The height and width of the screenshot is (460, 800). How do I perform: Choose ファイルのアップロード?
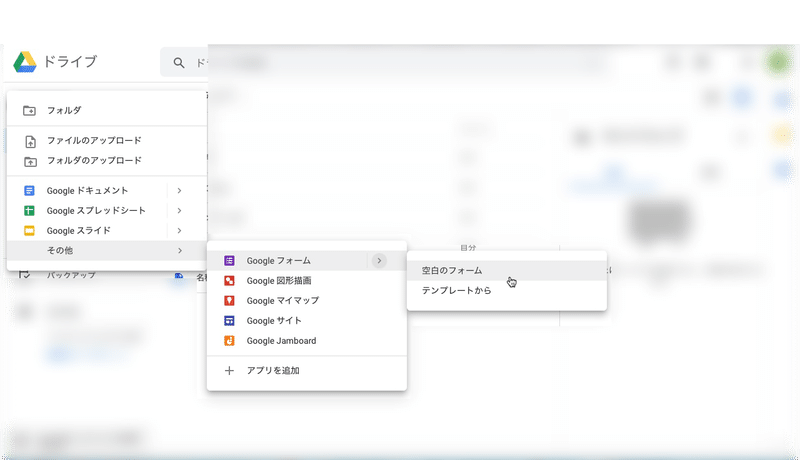click(107, 141)
